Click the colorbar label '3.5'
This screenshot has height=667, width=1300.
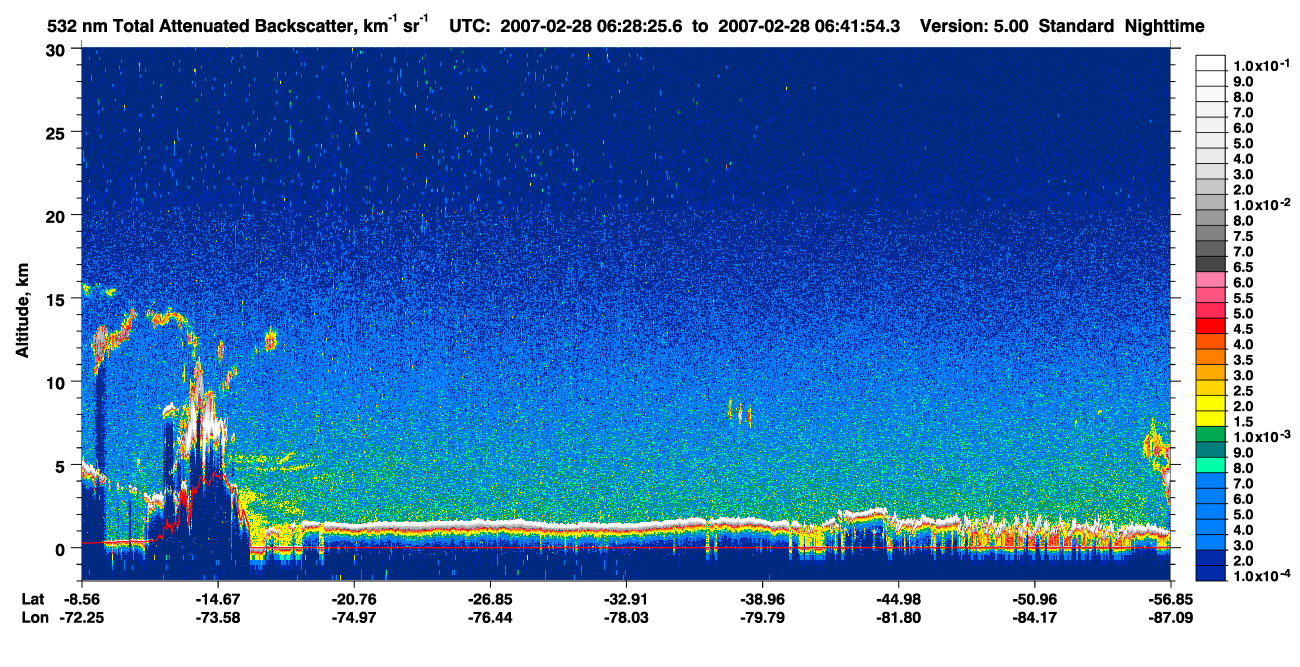click(1243, 360)
